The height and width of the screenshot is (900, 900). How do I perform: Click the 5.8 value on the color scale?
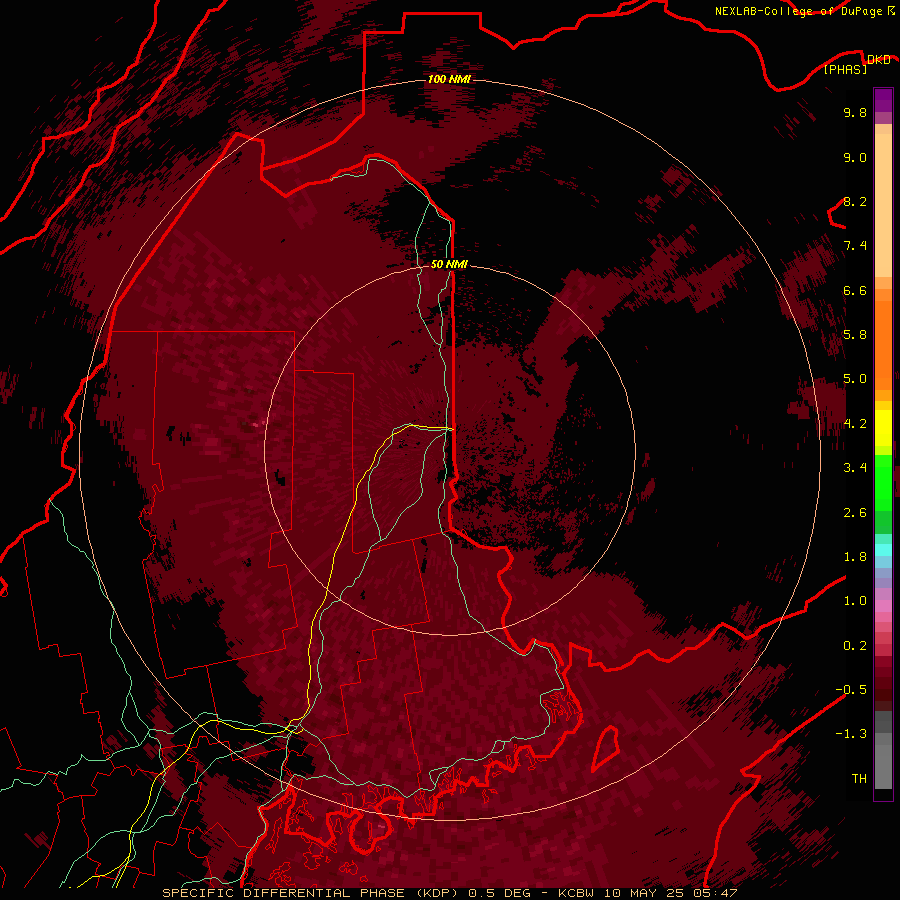click(855, 335)
